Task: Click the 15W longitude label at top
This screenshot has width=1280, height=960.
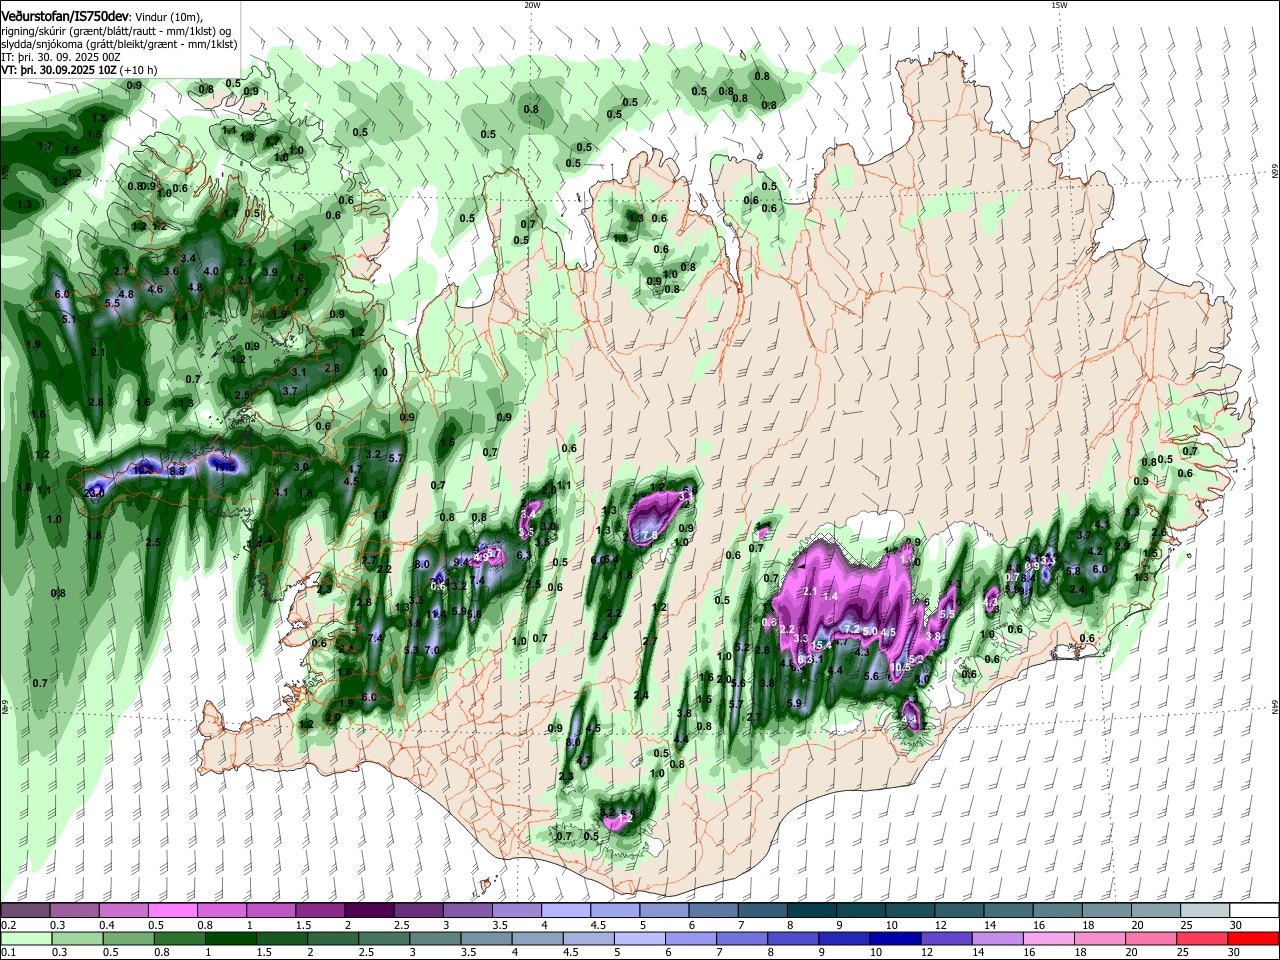Action: pos(1059,4)
